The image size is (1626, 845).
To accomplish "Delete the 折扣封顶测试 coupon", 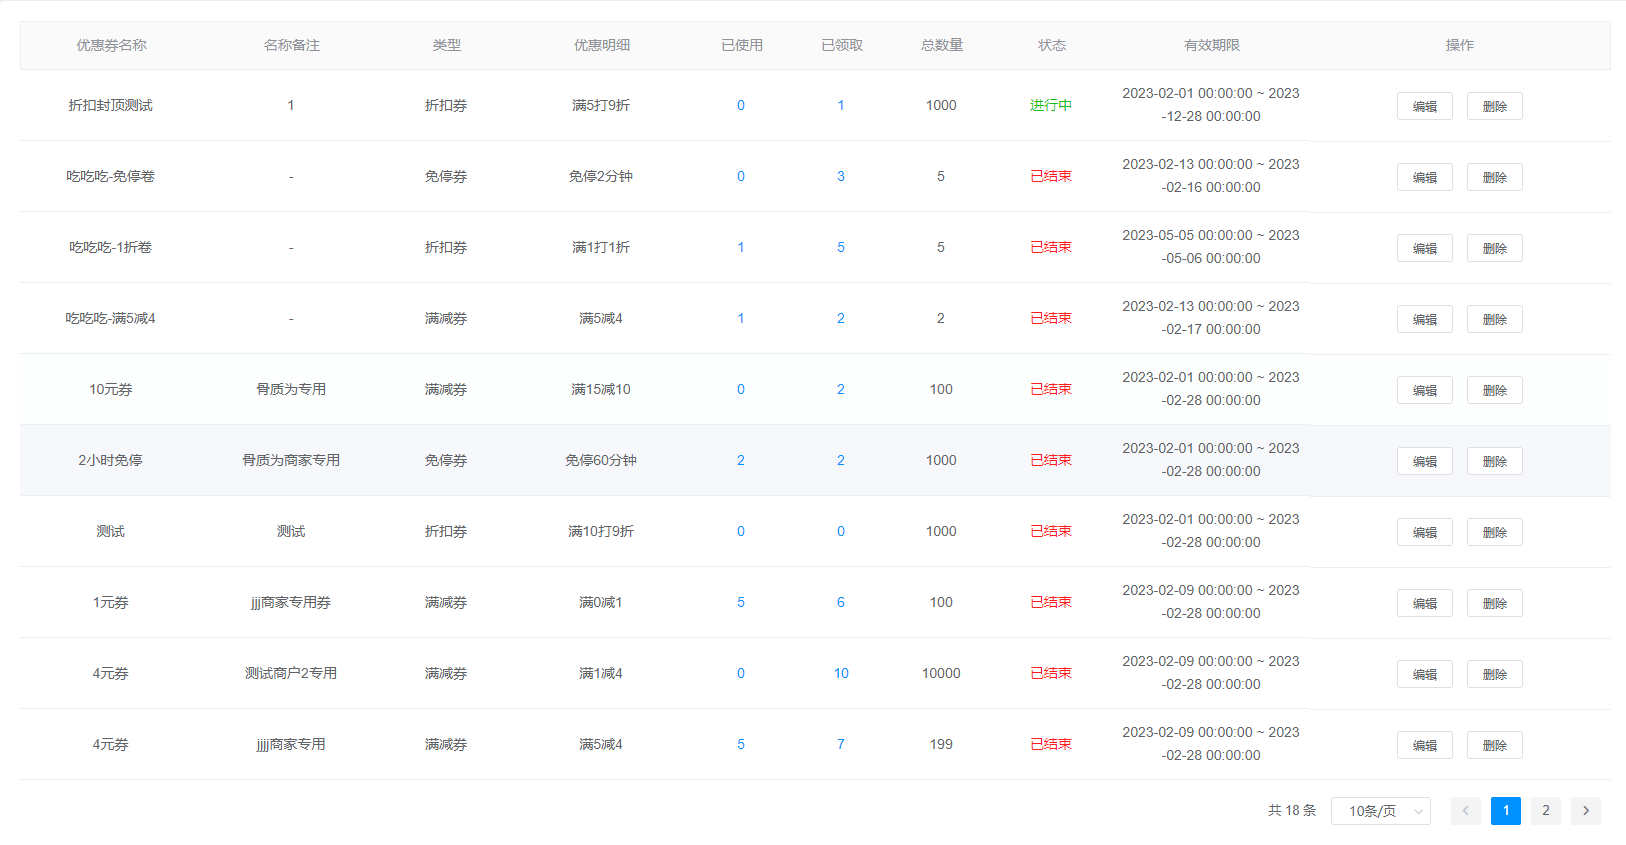I will point(1494,106).
